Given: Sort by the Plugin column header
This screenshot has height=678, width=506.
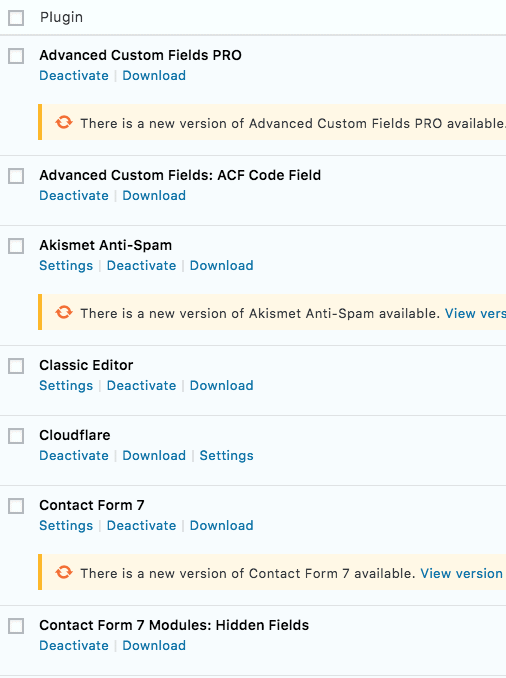Looking at the screenshot, I should 61,17.
